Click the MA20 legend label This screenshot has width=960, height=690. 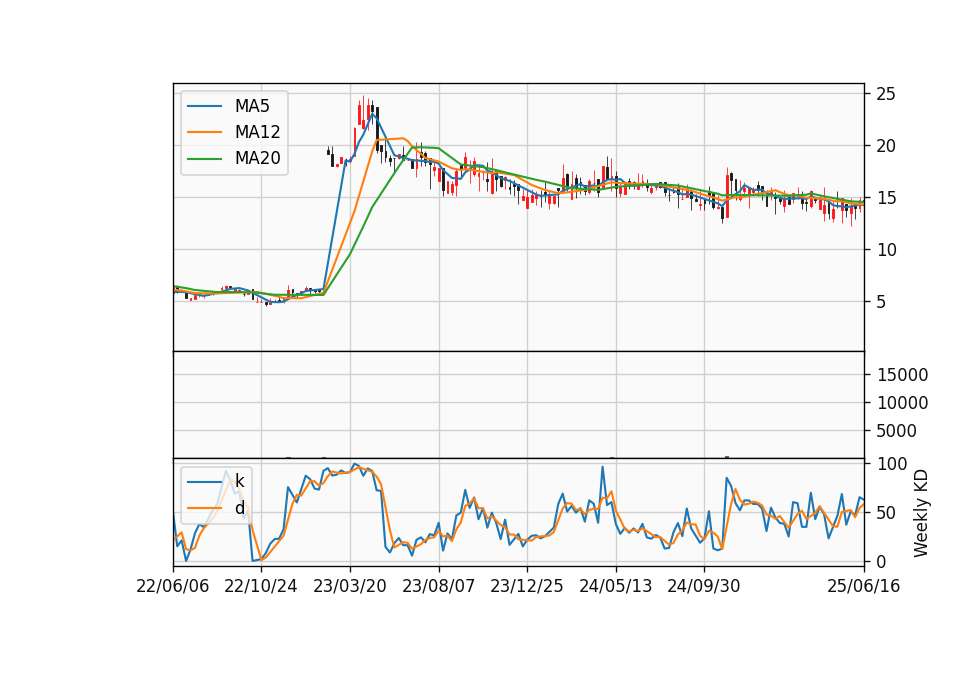tap(257, 158)
